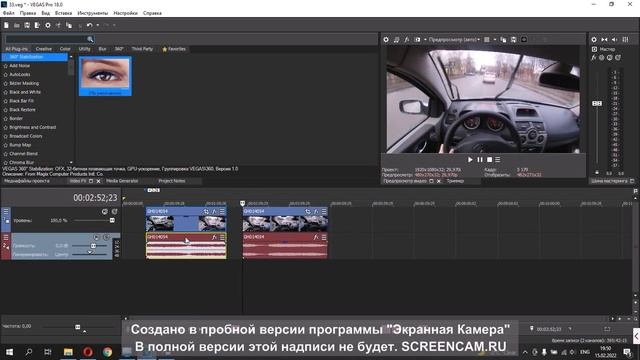This screenshot has width=640, height=360.
Task: Open Event FX on the second audio clip
Action: pyautogui.click(x=316, y=237)
